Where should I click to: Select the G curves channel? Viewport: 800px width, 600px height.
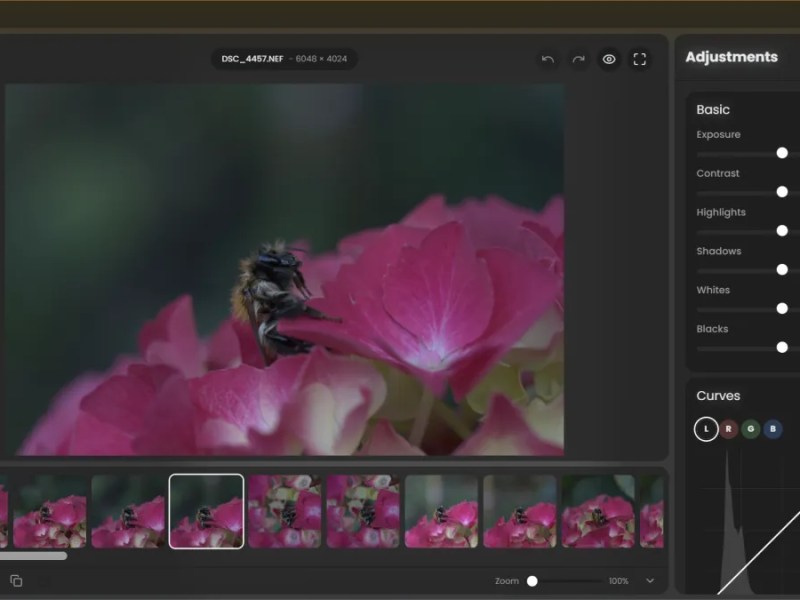click(751, 429)
